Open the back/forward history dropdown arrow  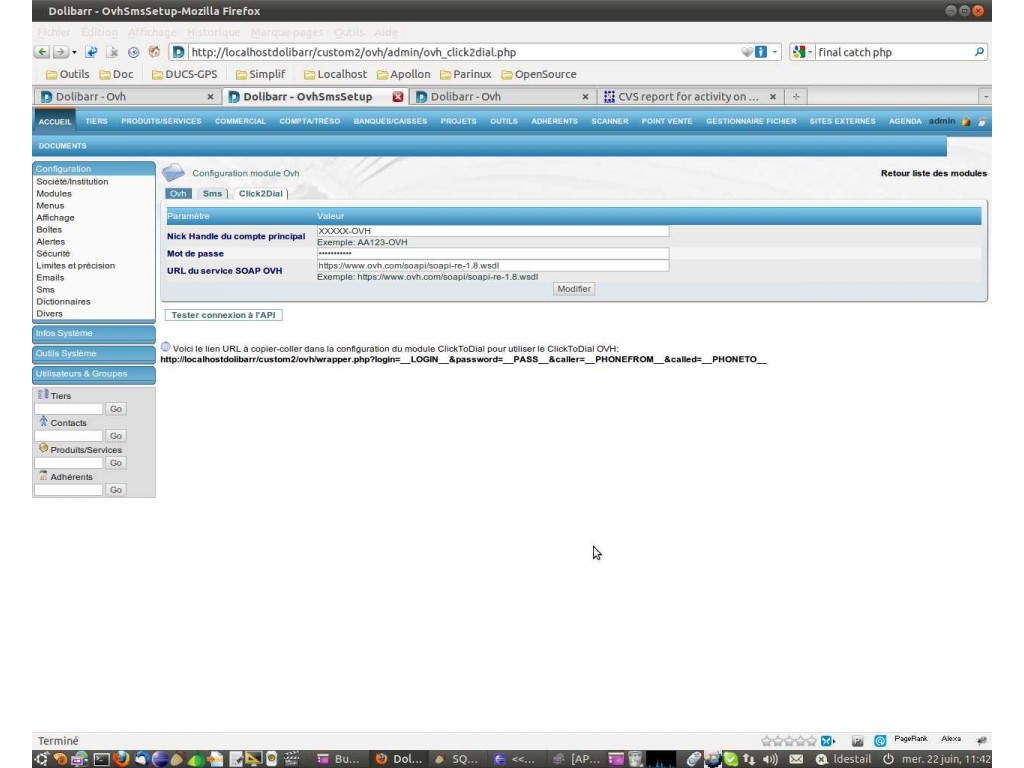click(74, 52)
